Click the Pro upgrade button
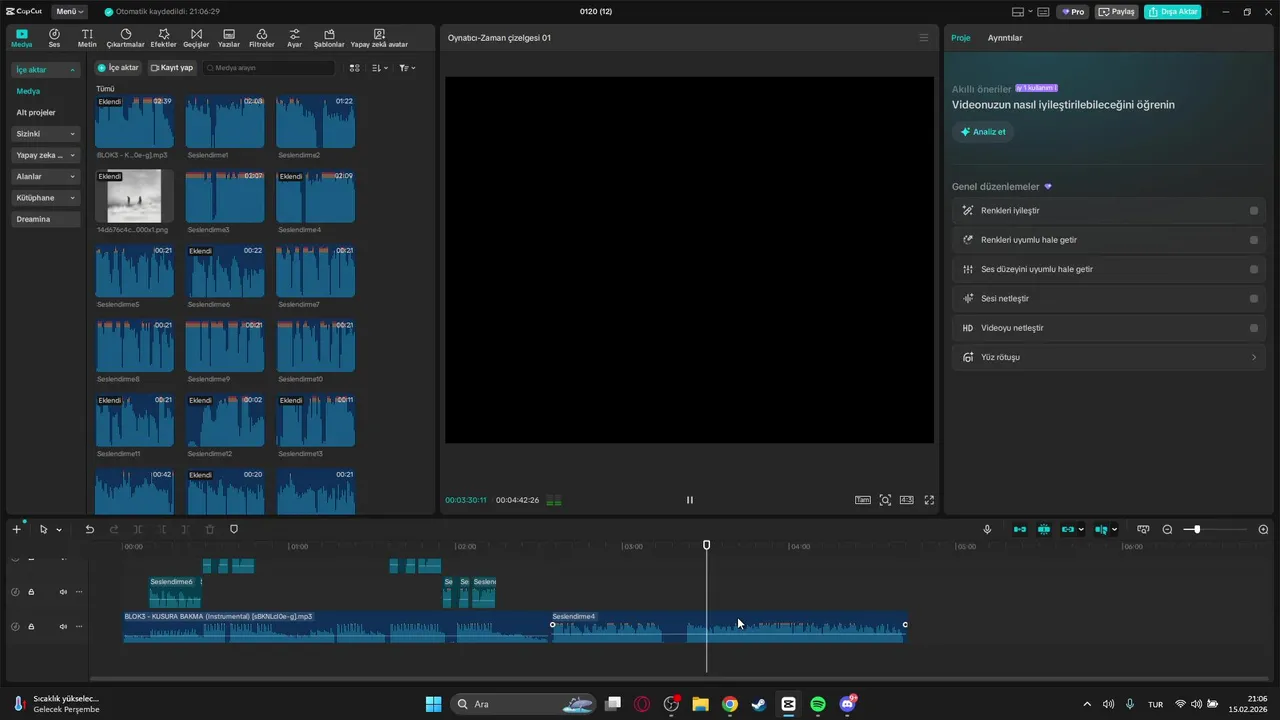This screenshot has width=1280, height=720. pyautogui.click(x=1074, y=12)
